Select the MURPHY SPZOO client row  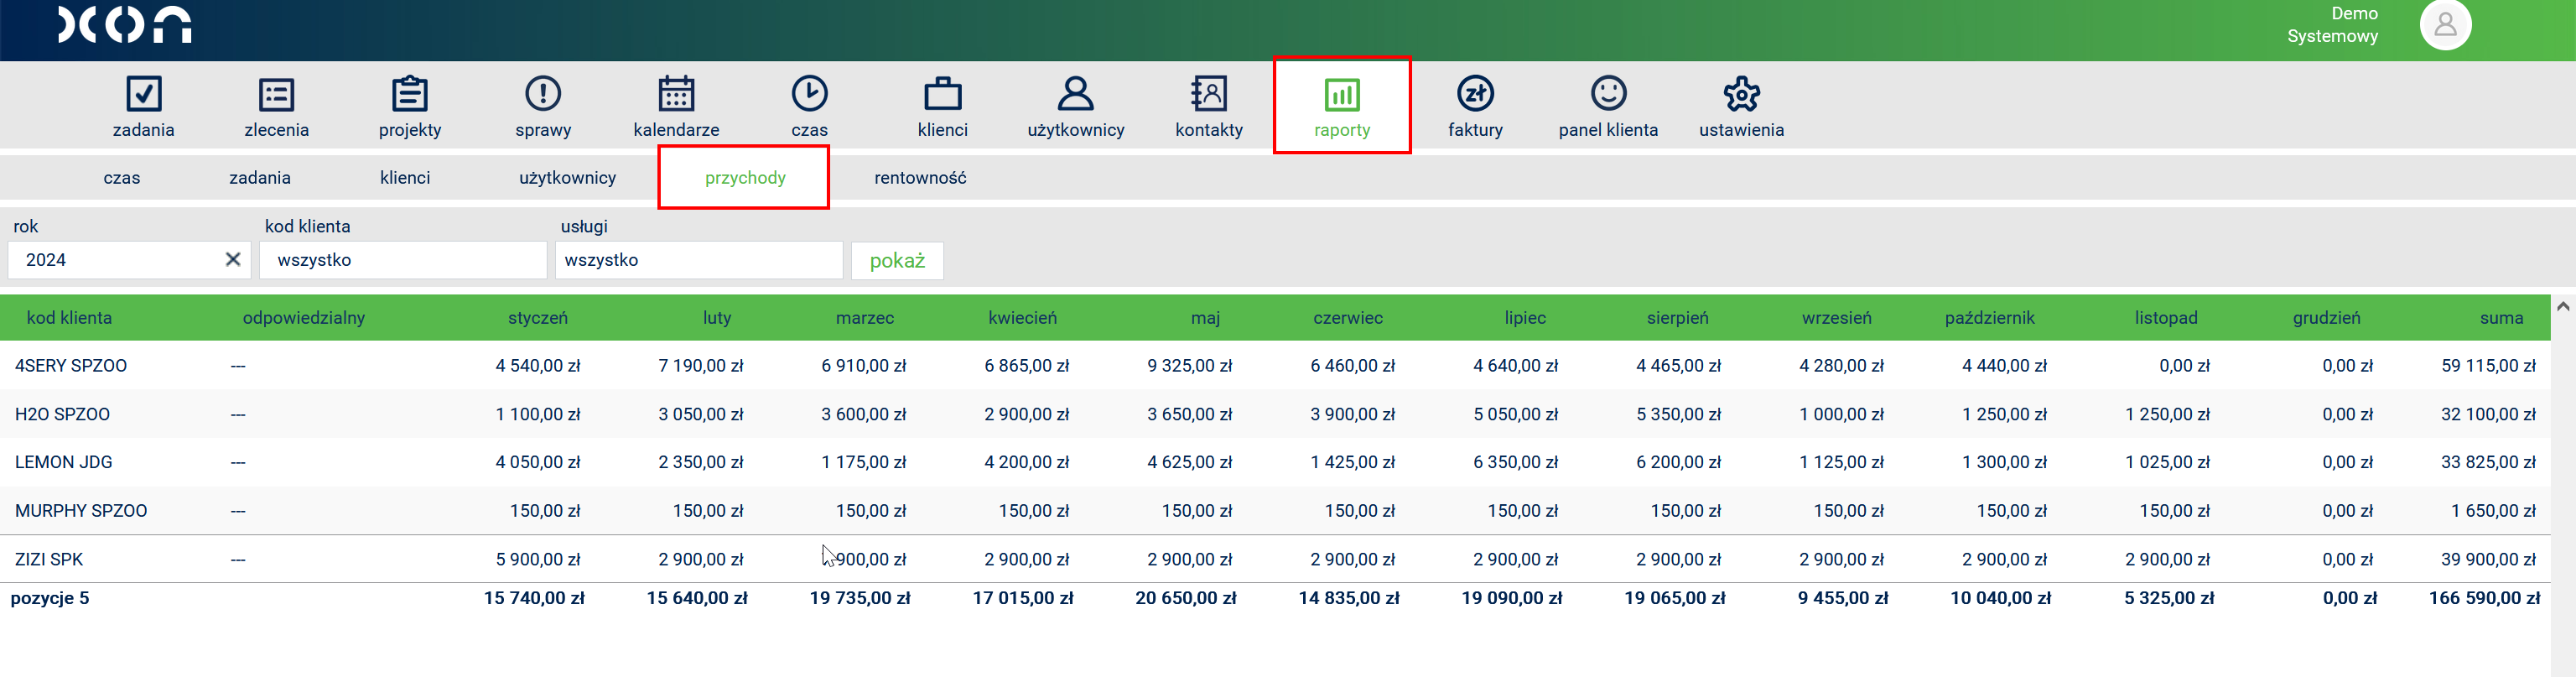click(1275, 511)
